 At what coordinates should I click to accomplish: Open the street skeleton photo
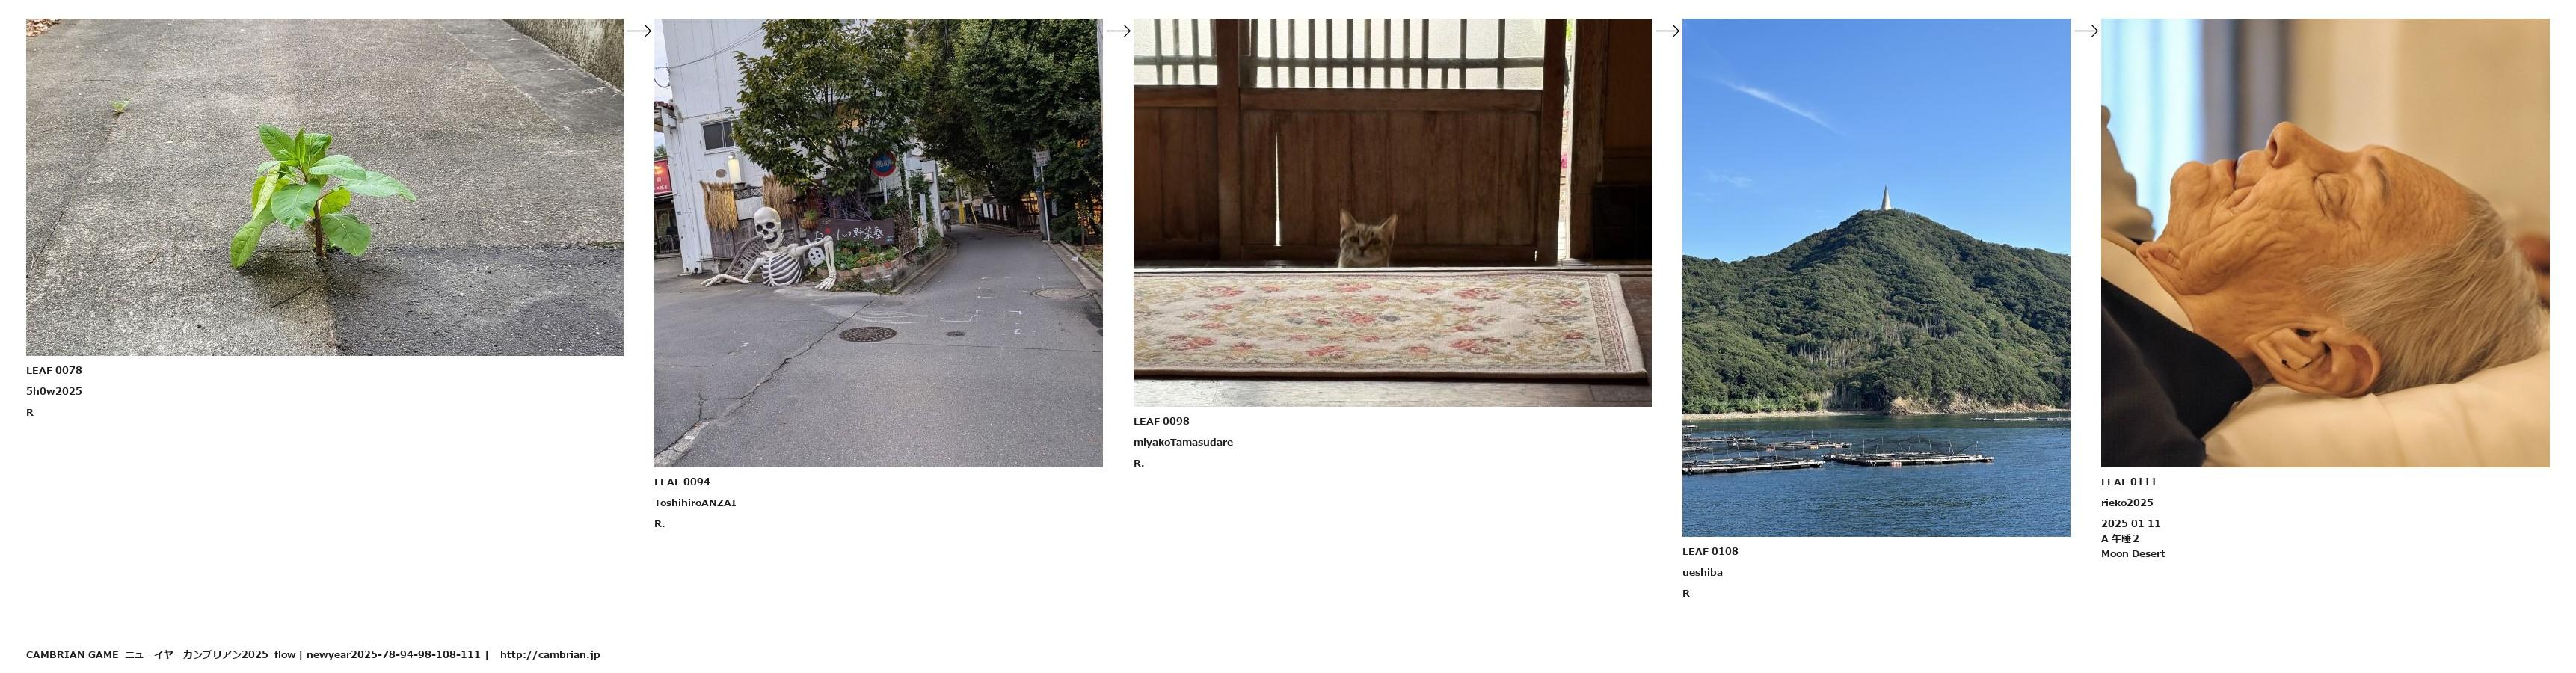coord(878,243)
